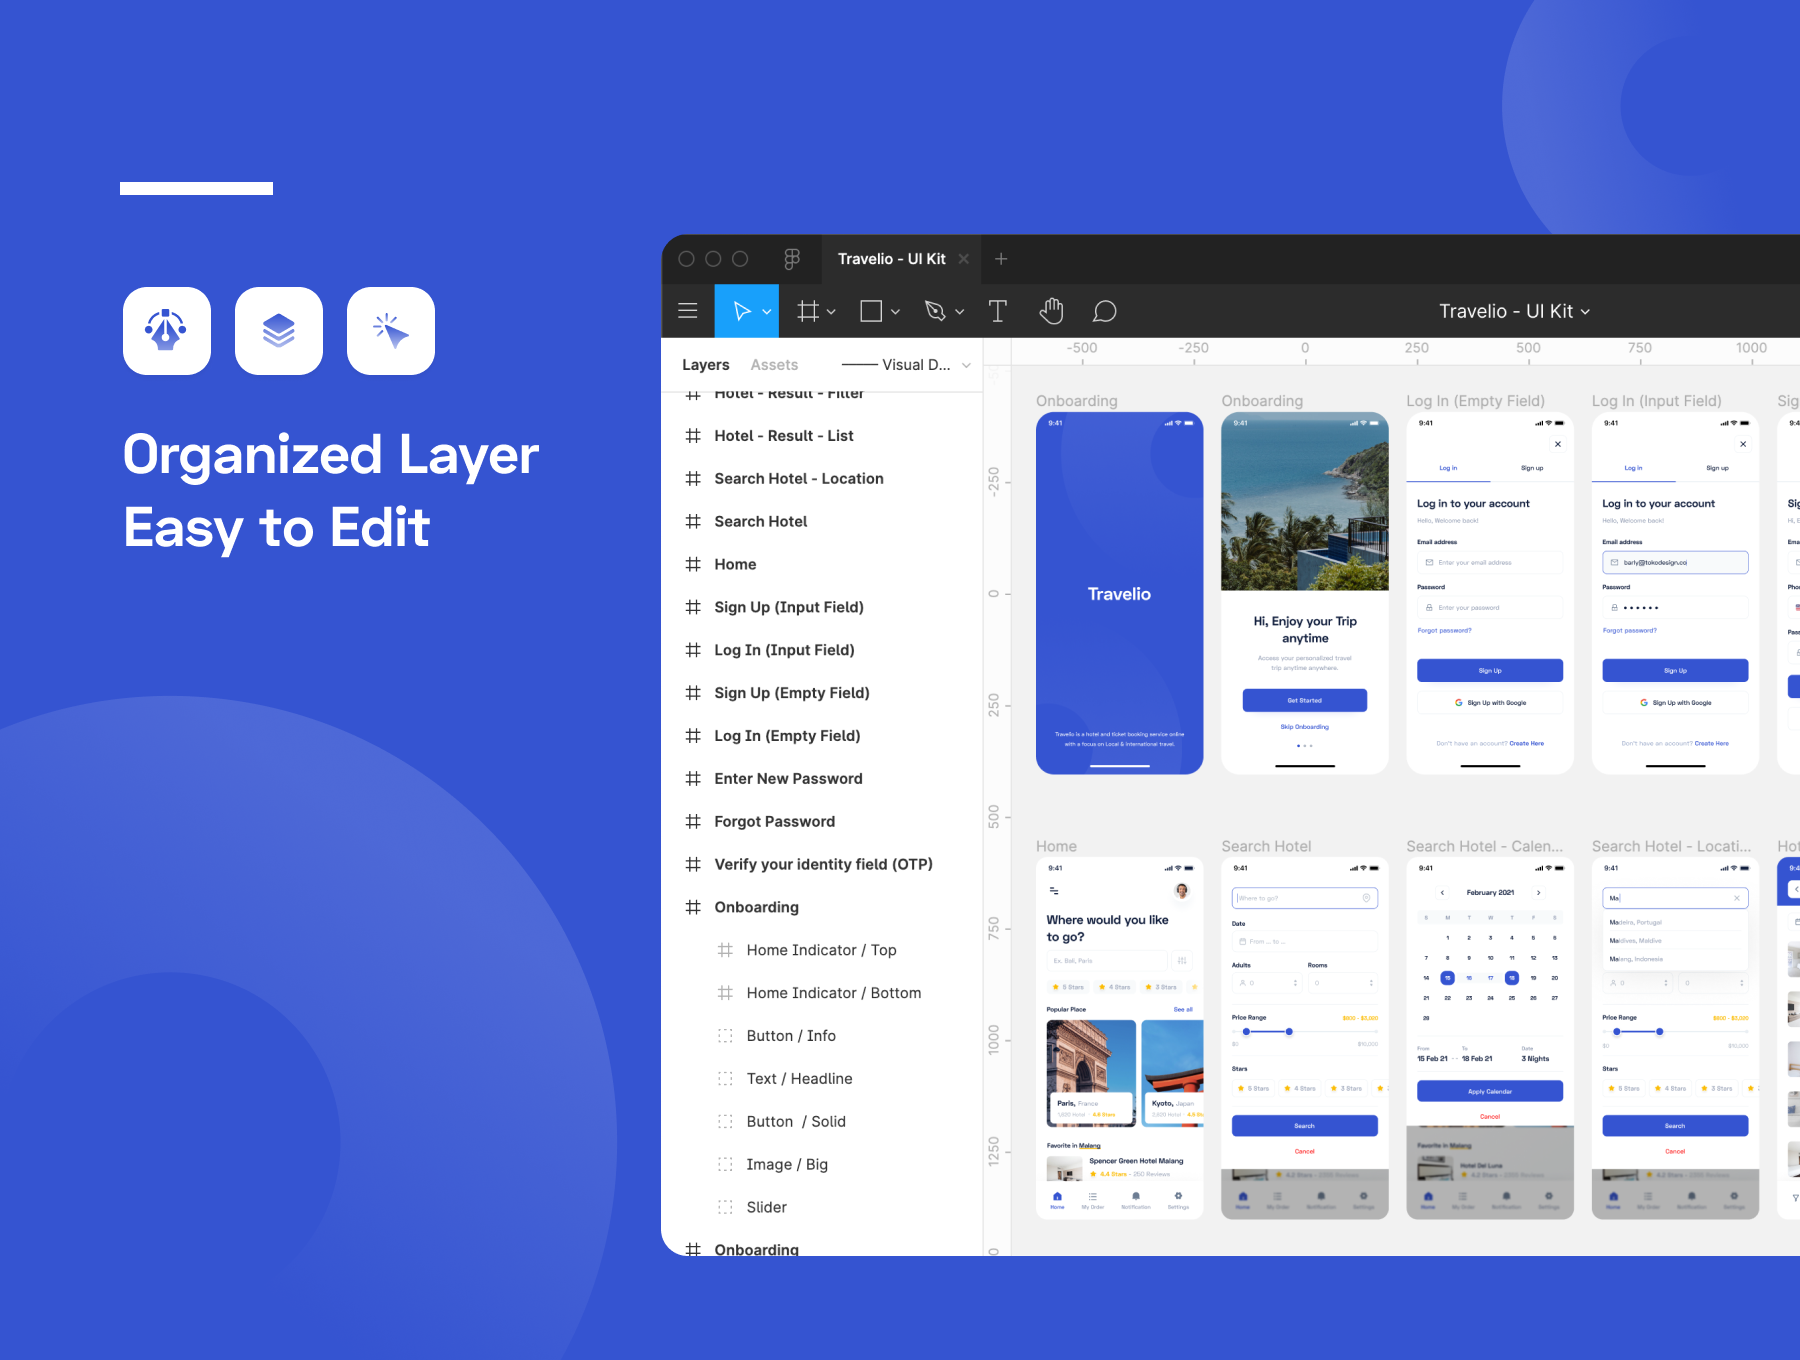Switch to the Assets tab
This screenshot has height=1360, width=1800.
774,365
